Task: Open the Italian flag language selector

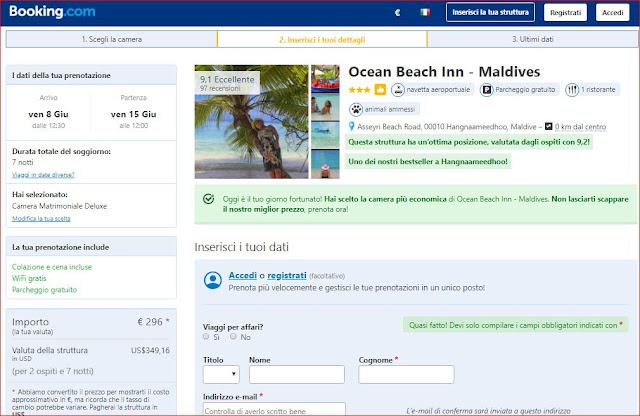Action: point(425,12)
